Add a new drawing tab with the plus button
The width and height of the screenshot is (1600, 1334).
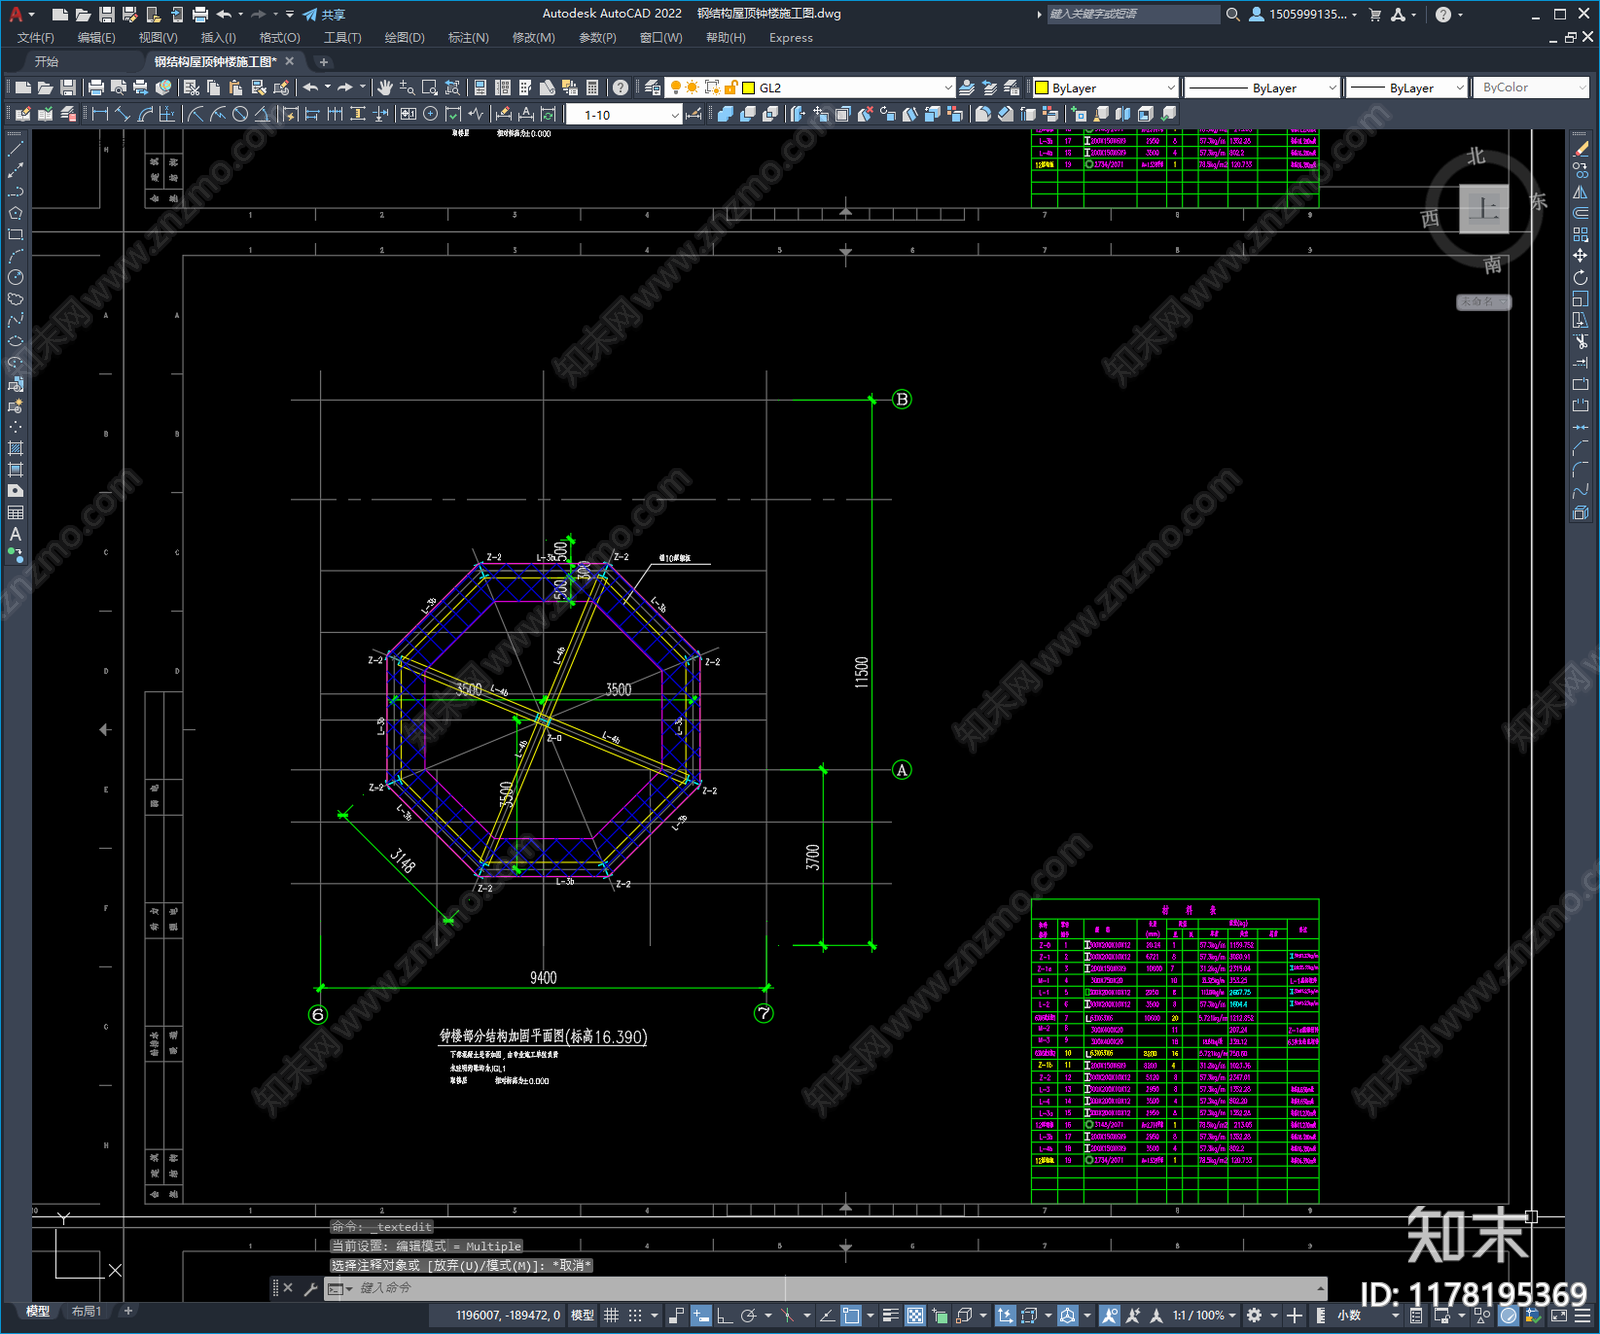(x=323, y=62)
